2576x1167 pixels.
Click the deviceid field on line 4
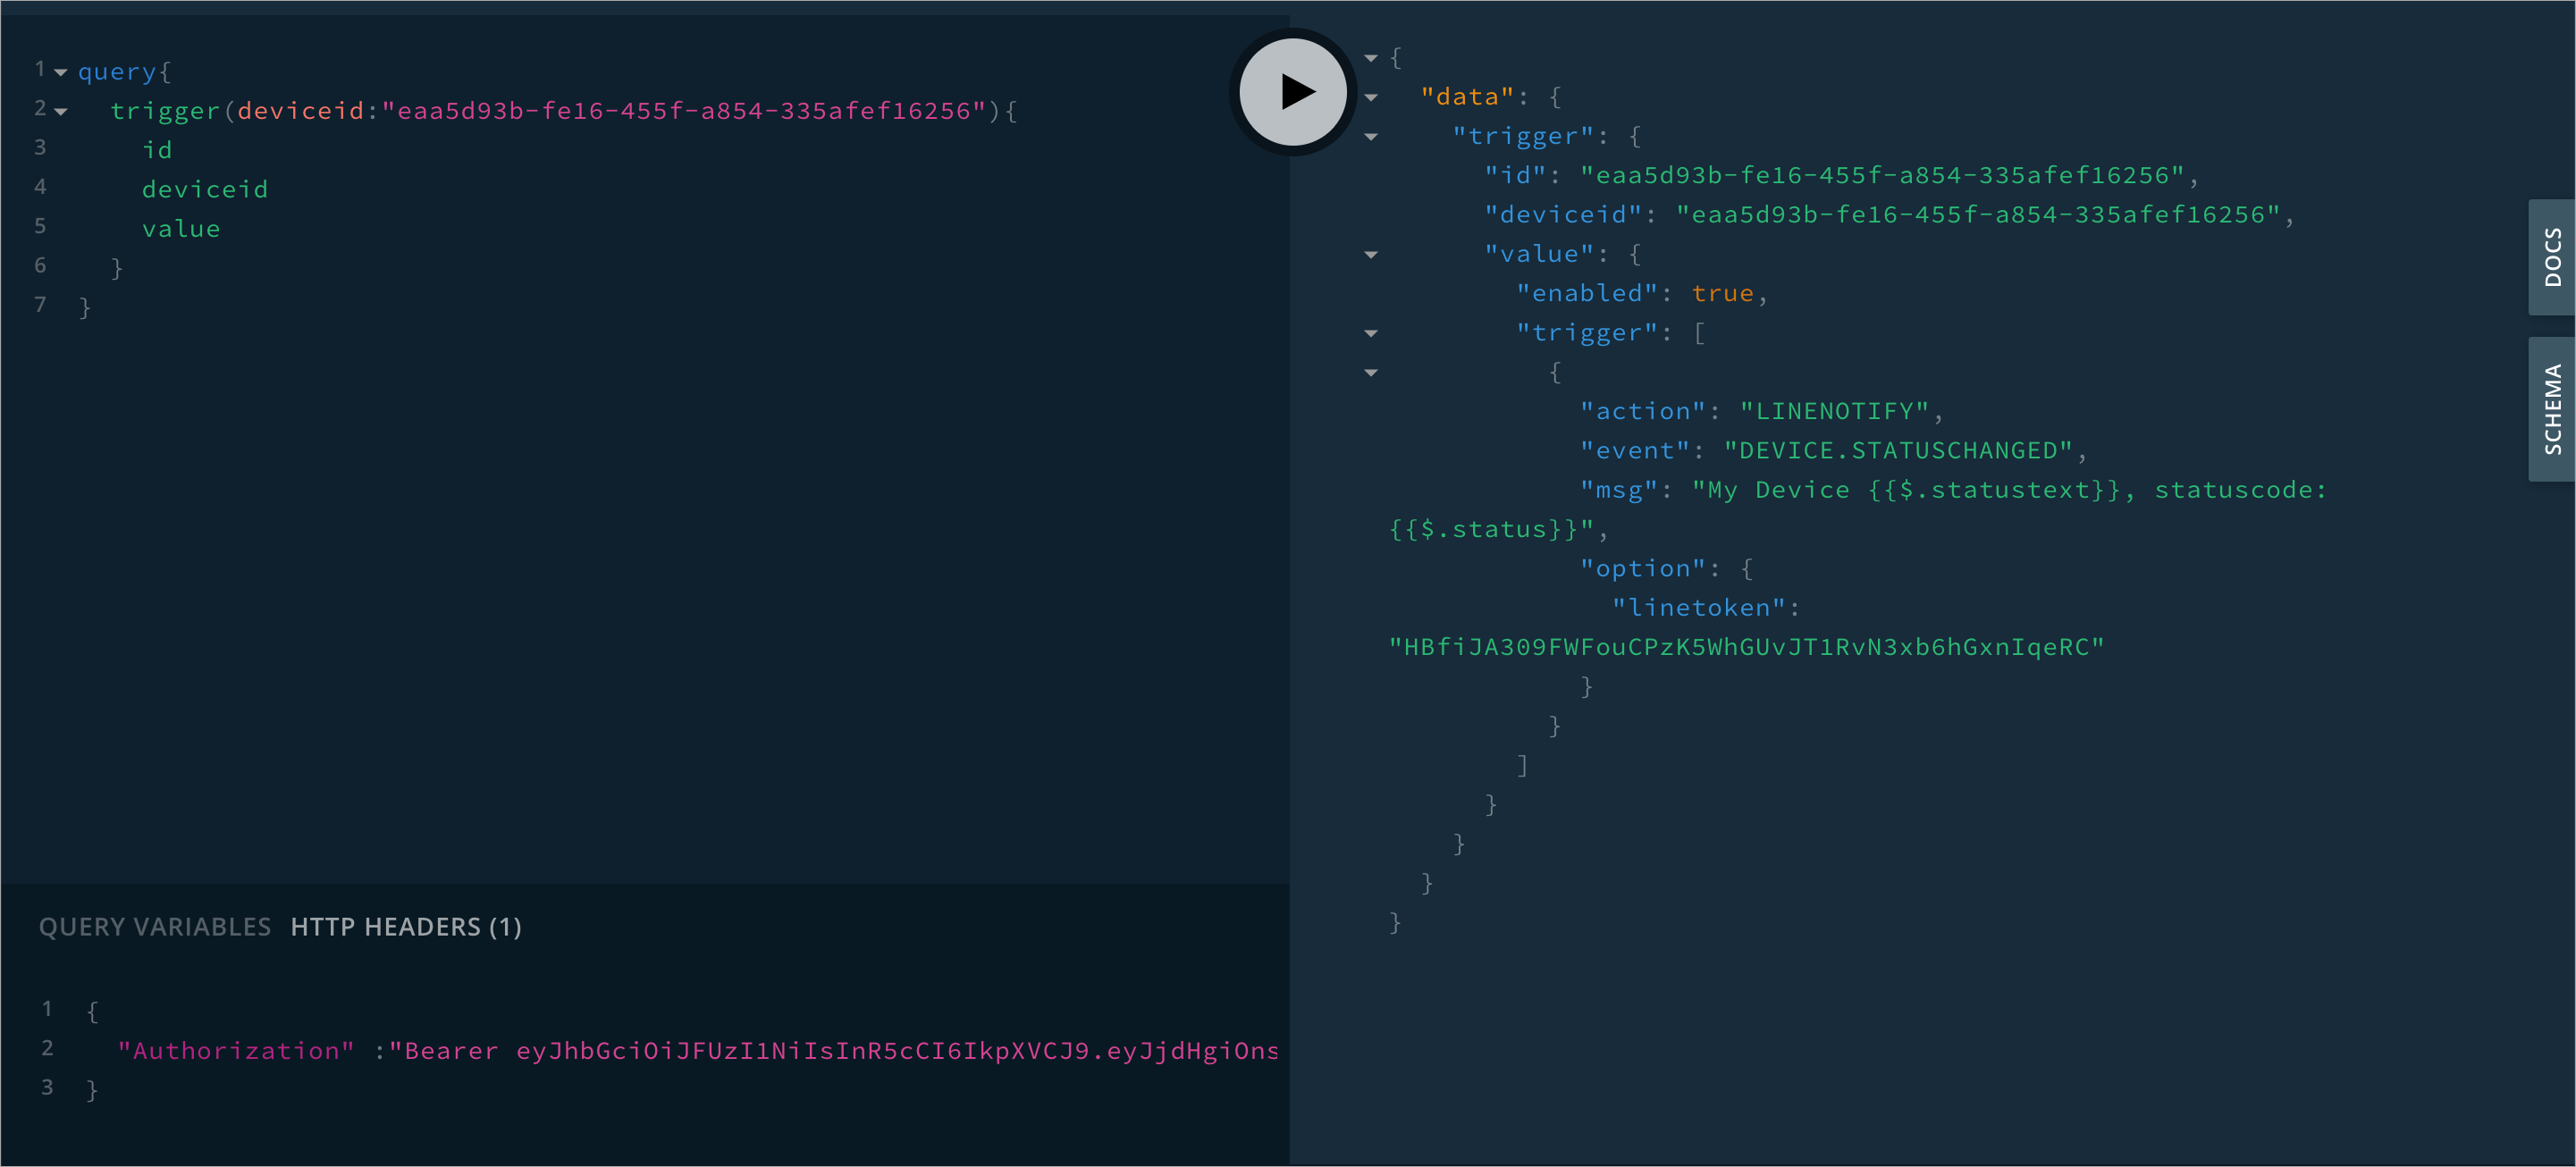[x=205, y=190]
